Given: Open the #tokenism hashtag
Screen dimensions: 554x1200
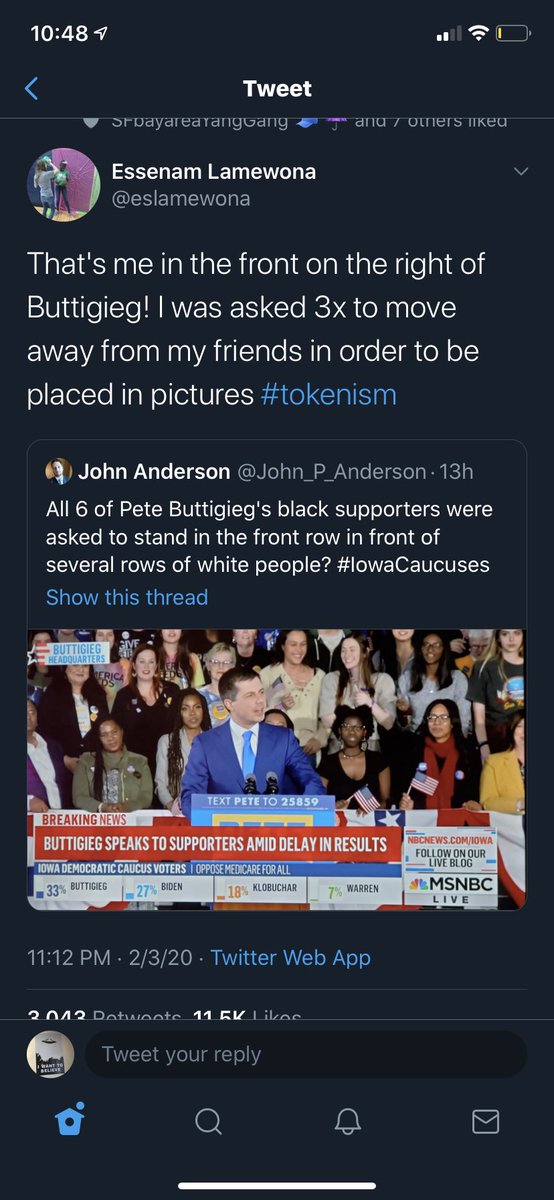Looking at the screenshot, I should (328, 394).
